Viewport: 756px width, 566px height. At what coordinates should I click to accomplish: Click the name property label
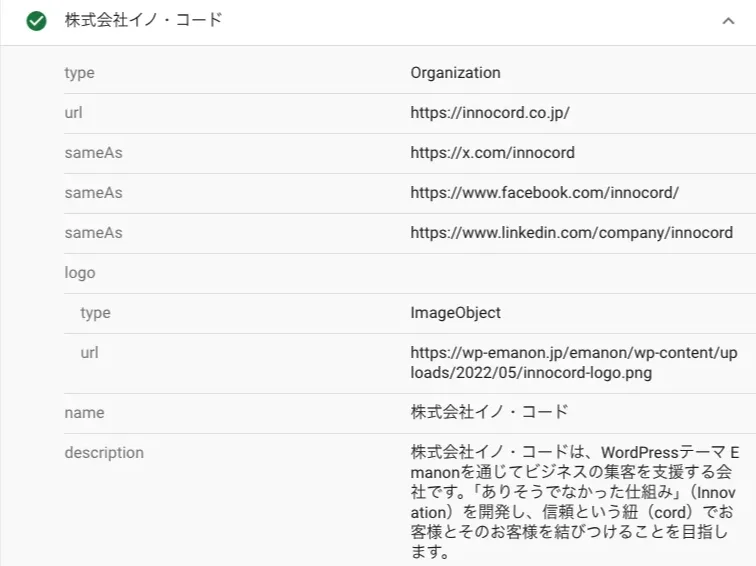(84, 413)
